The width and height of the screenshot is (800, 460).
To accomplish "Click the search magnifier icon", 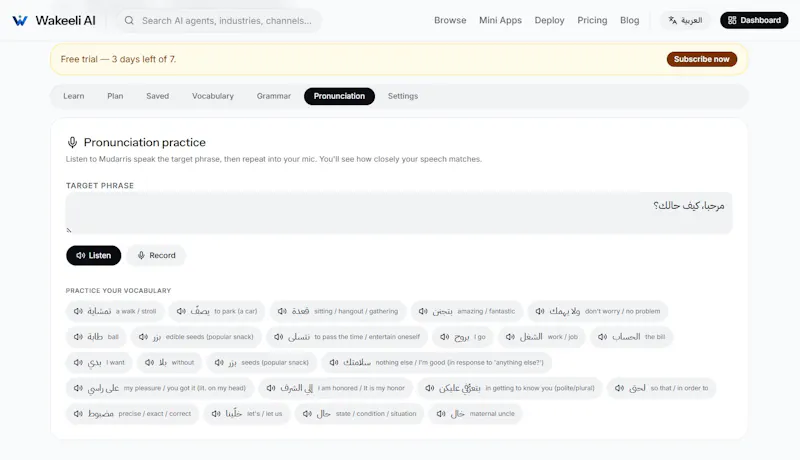I will [x=129, y=20].
